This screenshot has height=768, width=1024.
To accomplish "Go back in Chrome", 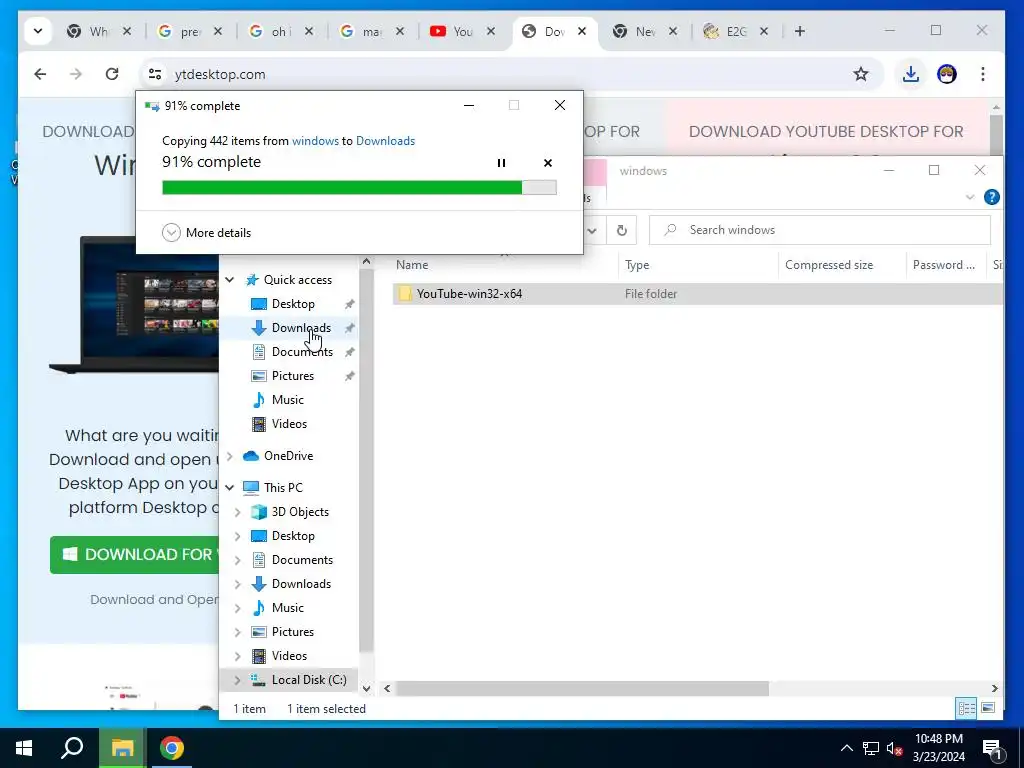I will (x=40, y=74).
